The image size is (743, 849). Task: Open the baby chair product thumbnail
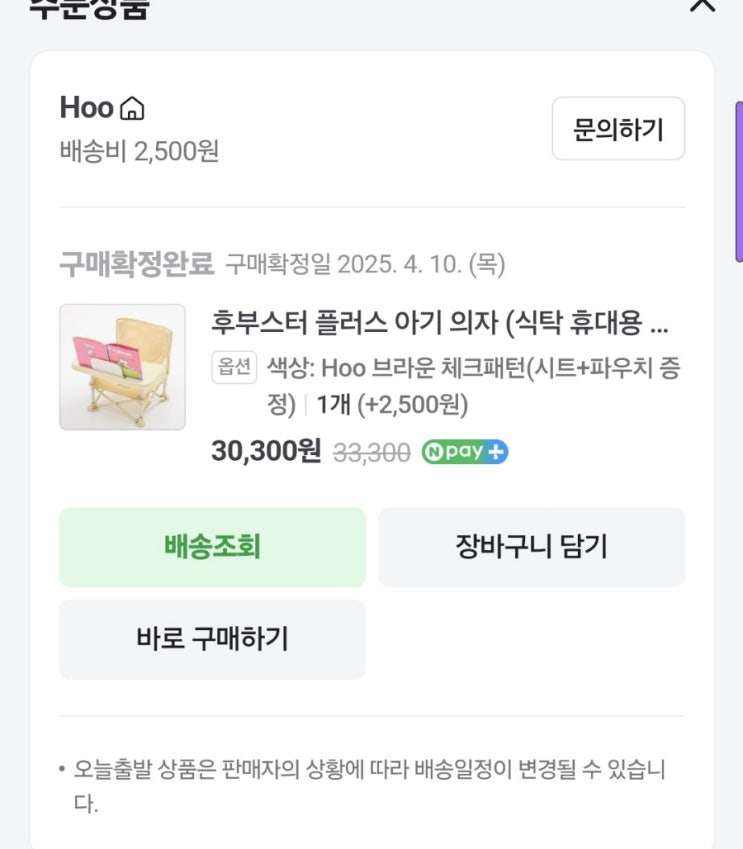(122, 367)
